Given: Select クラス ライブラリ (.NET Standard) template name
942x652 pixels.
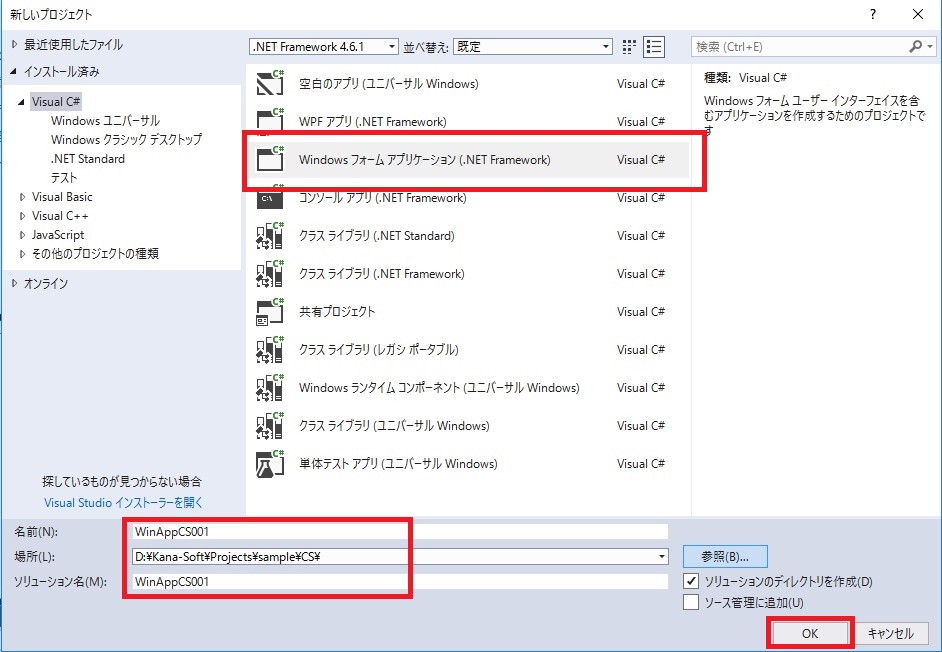Looking at the screenshot, I should (377, 236).
